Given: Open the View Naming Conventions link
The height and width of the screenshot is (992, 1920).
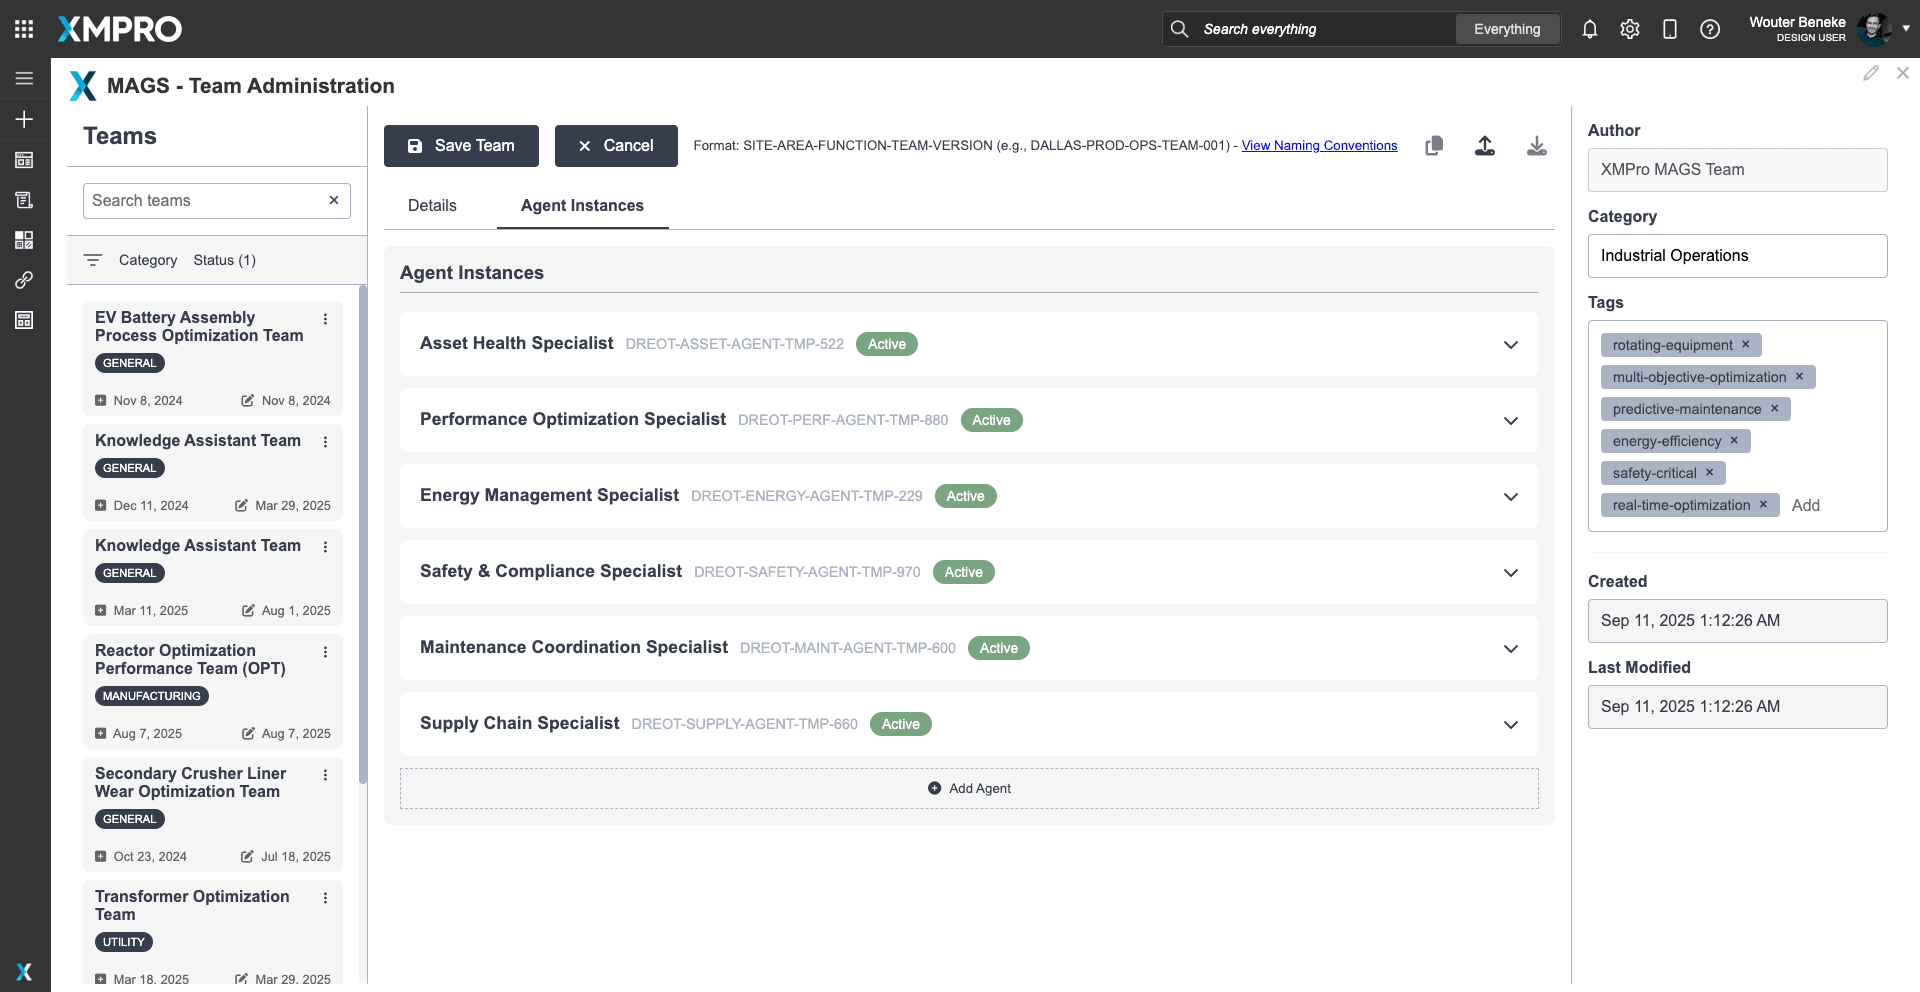Looking at the screenshot, I should click(x=1318, y=145).
